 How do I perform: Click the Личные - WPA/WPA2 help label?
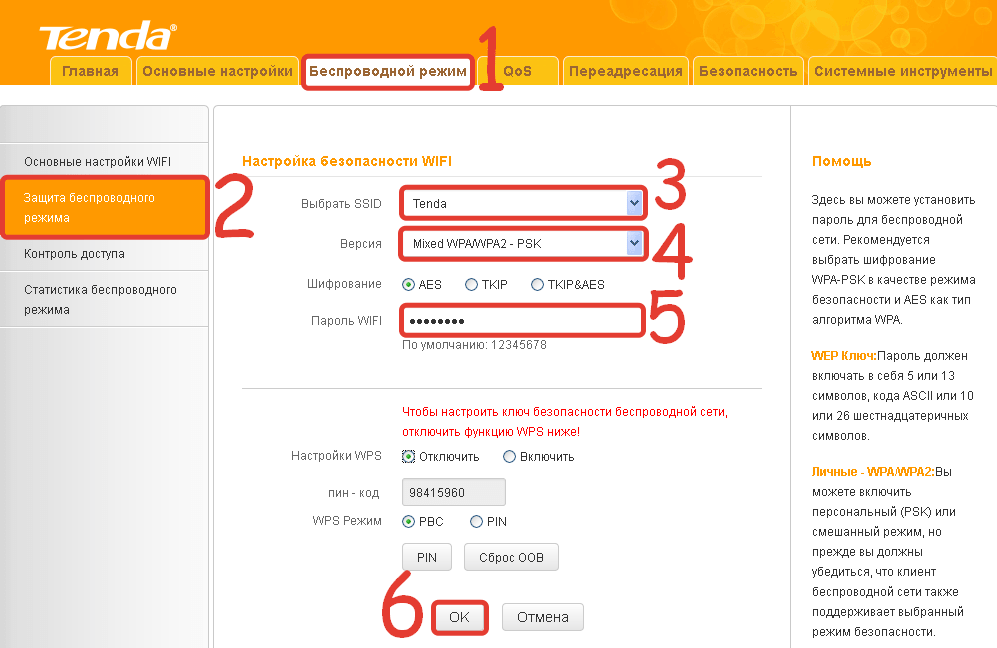873,472
